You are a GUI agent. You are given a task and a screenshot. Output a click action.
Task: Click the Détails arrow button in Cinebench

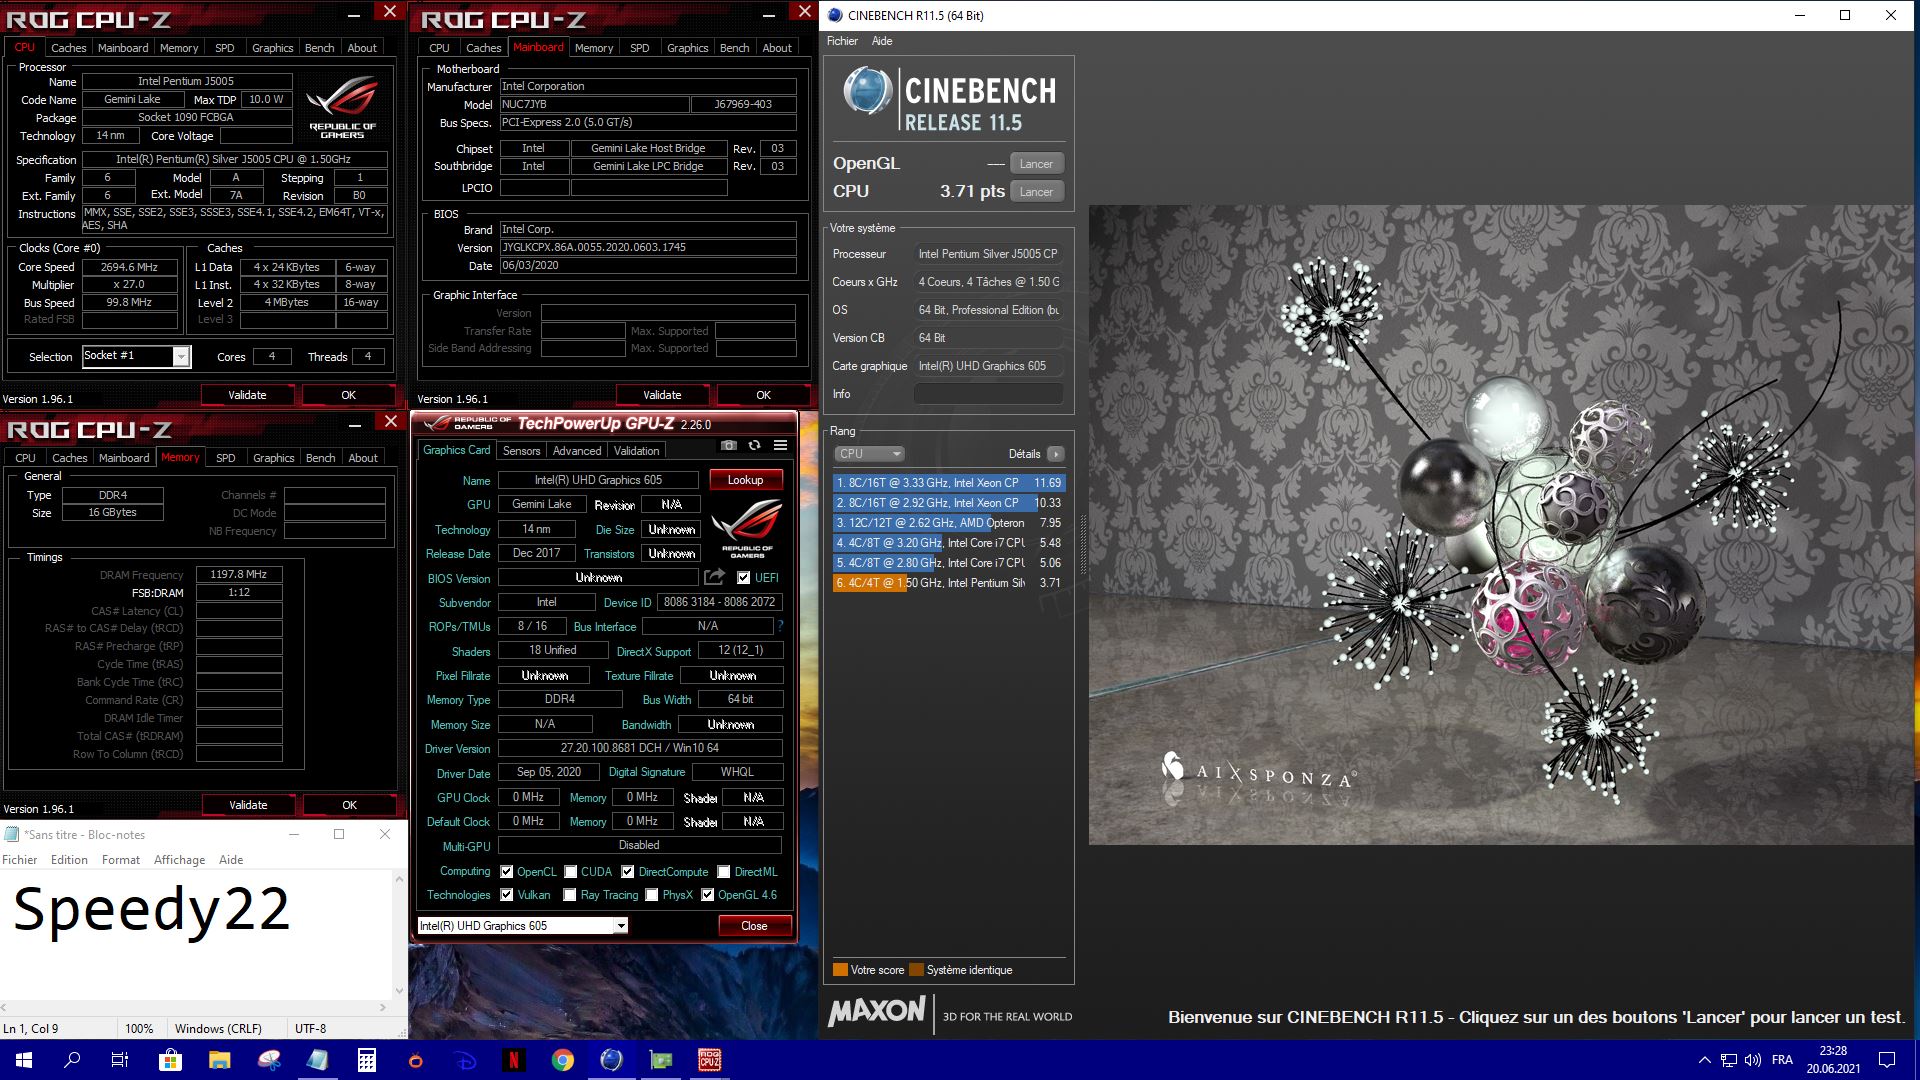tap(1055, 454)
